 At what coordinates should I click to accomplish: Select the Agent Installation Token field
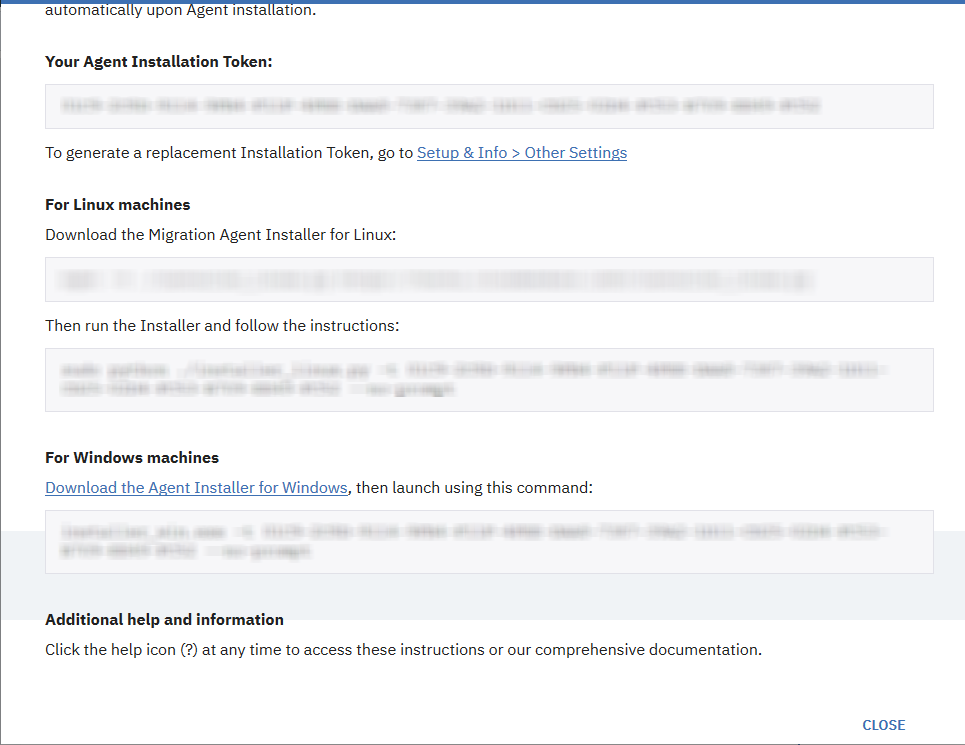pyautogui.click(x=487, y=106)
